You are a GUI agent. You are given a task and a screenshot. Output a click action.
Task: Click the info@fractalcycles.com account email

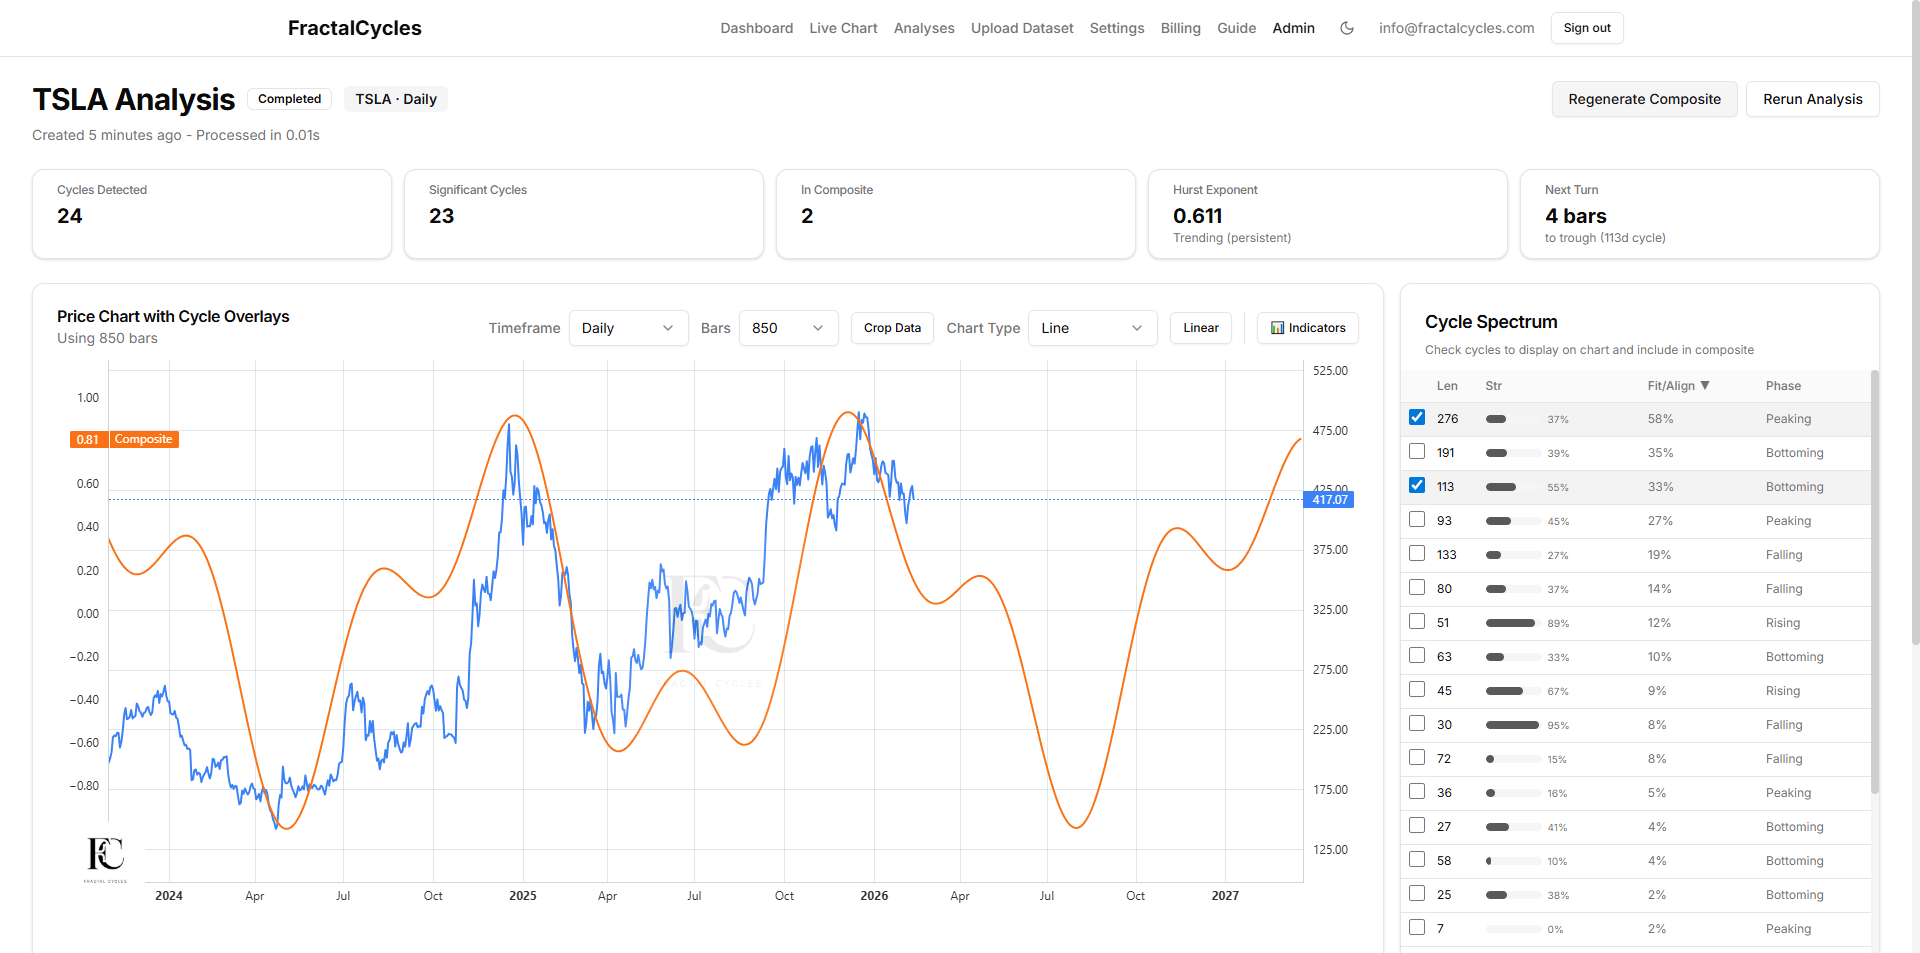point(1456,28)
